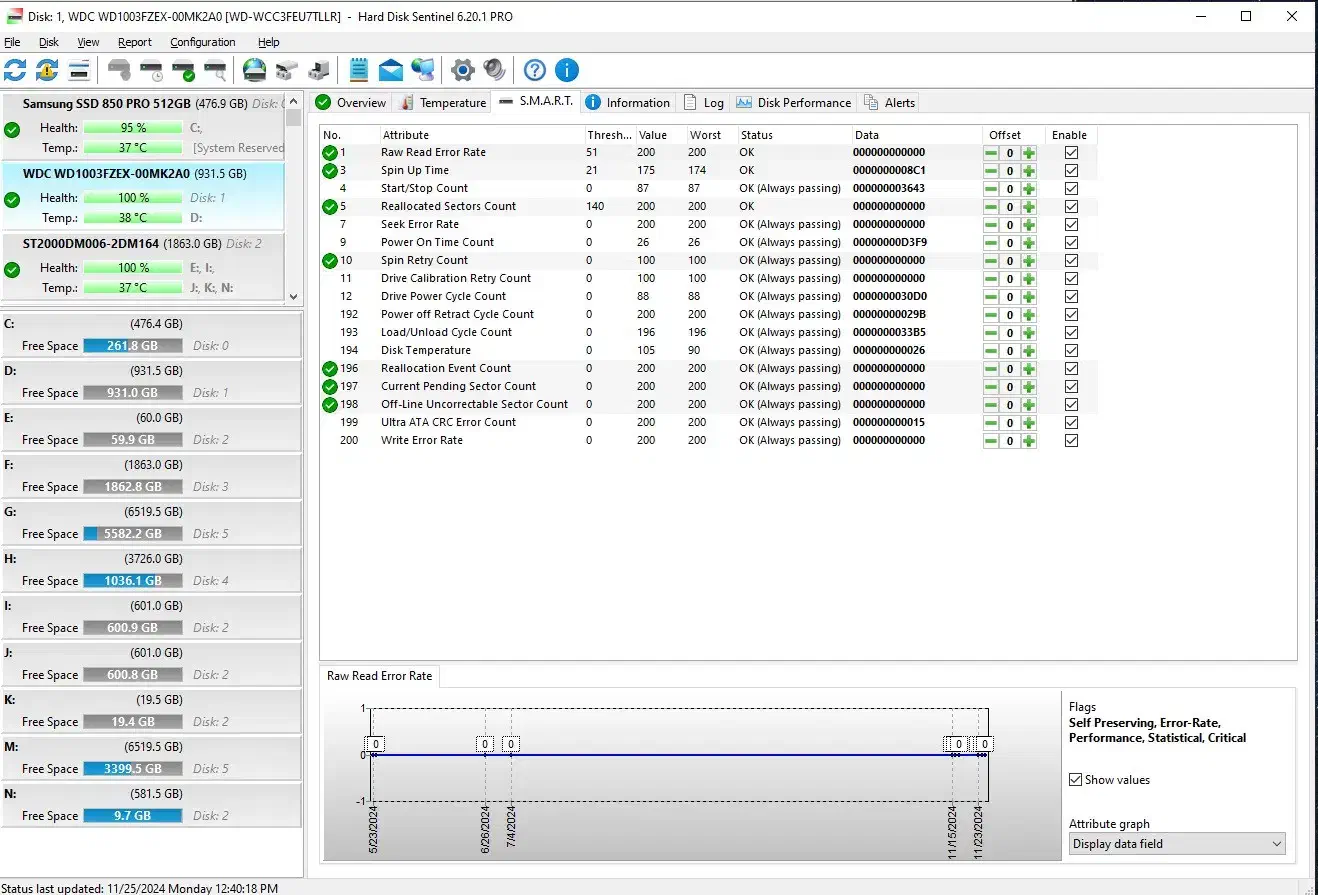Click the blue envelope email icon
This screenshot has width=1318, height=895.
391,70
